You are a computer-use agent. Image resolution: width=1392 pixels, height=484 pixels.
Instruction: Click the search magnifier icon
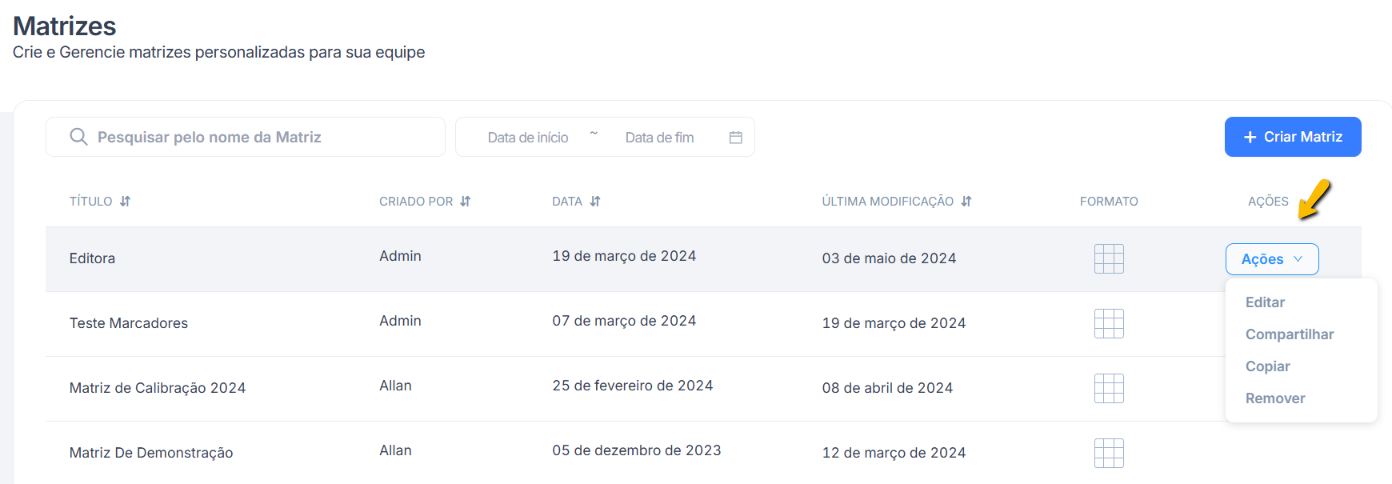tap(79, 137)
